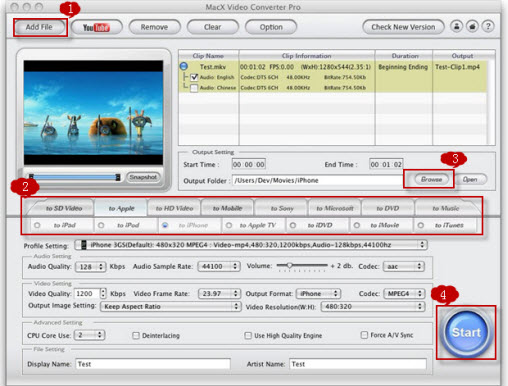This screenshot has width=508, height=386.
Task: Select the to iDVD radio button
Action: pos(293,225)
